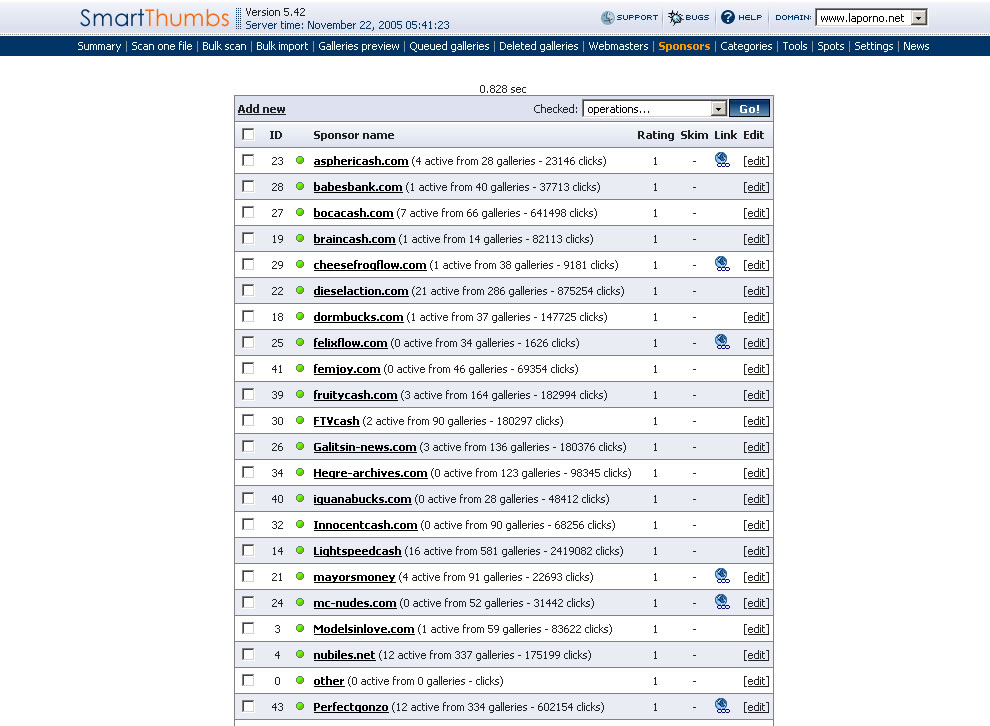
Task: Open link globe icon for mc-nudes.com
Action: click(x=722, y=602)
